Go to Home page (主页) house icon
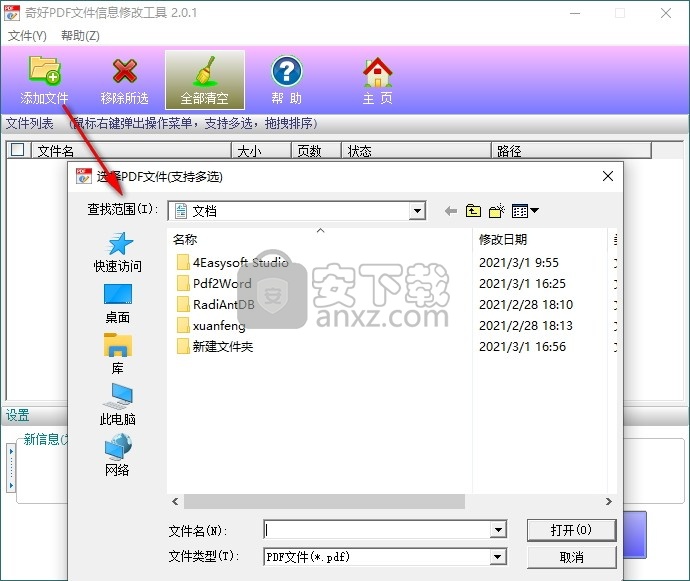 pyautogui.click(x=378, y=72)
